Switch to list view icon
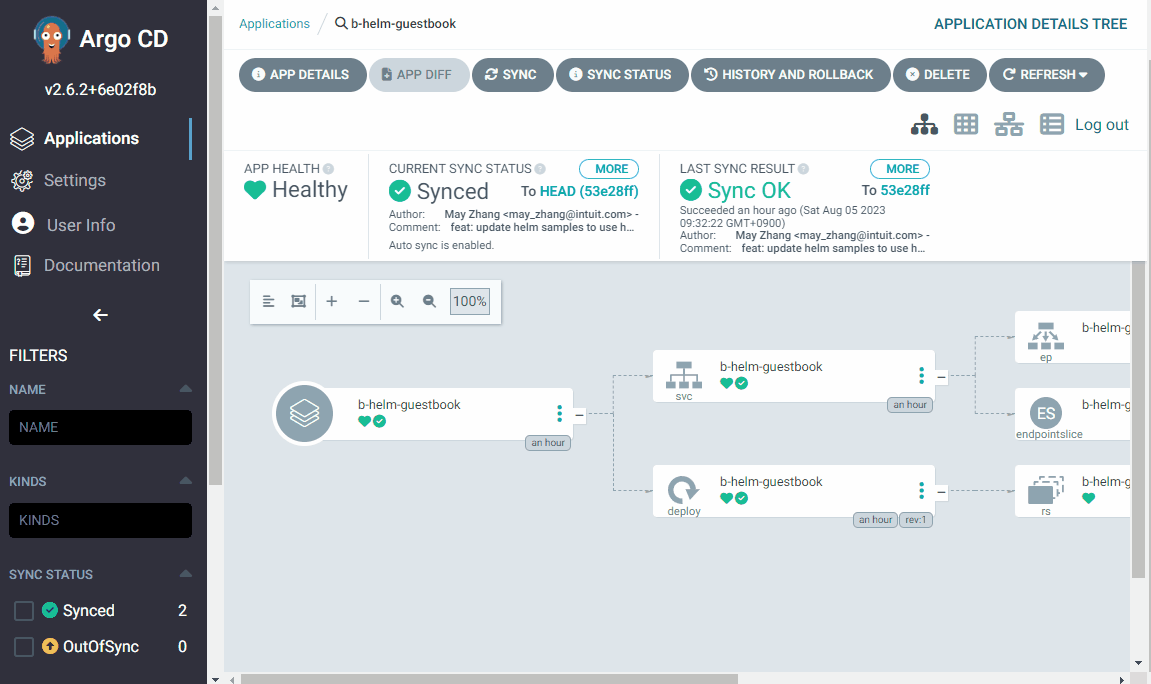The height and width of the screenshot is (684, 1151). 1052,125
